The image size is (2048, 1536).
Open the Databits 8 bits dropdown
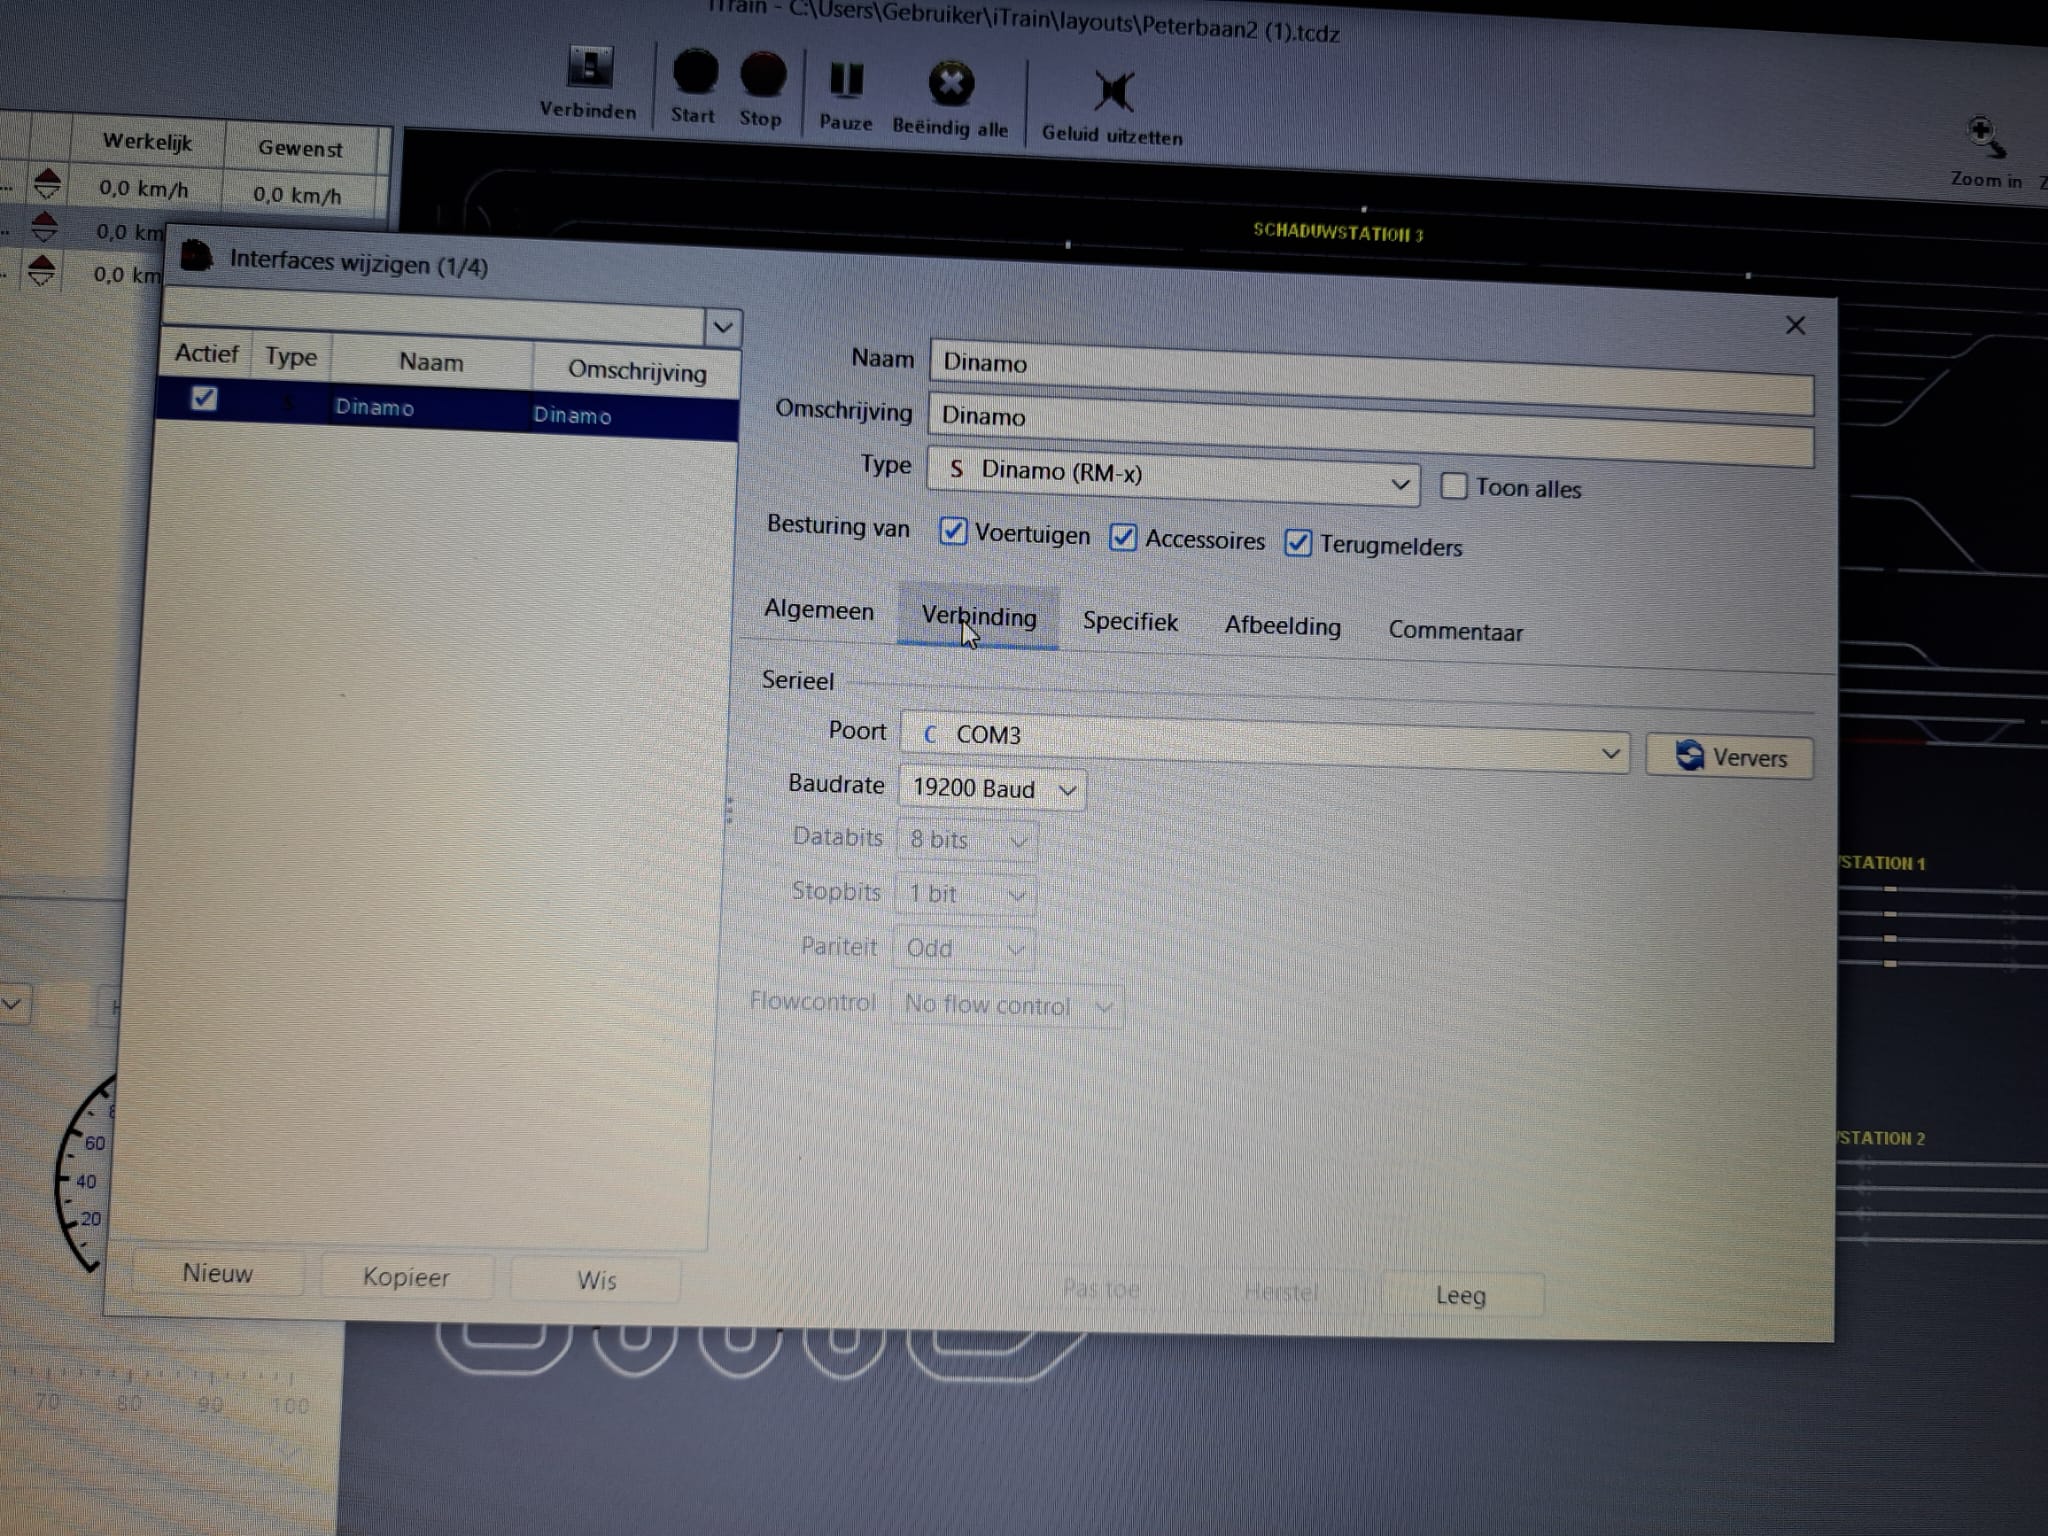point(967,840)
